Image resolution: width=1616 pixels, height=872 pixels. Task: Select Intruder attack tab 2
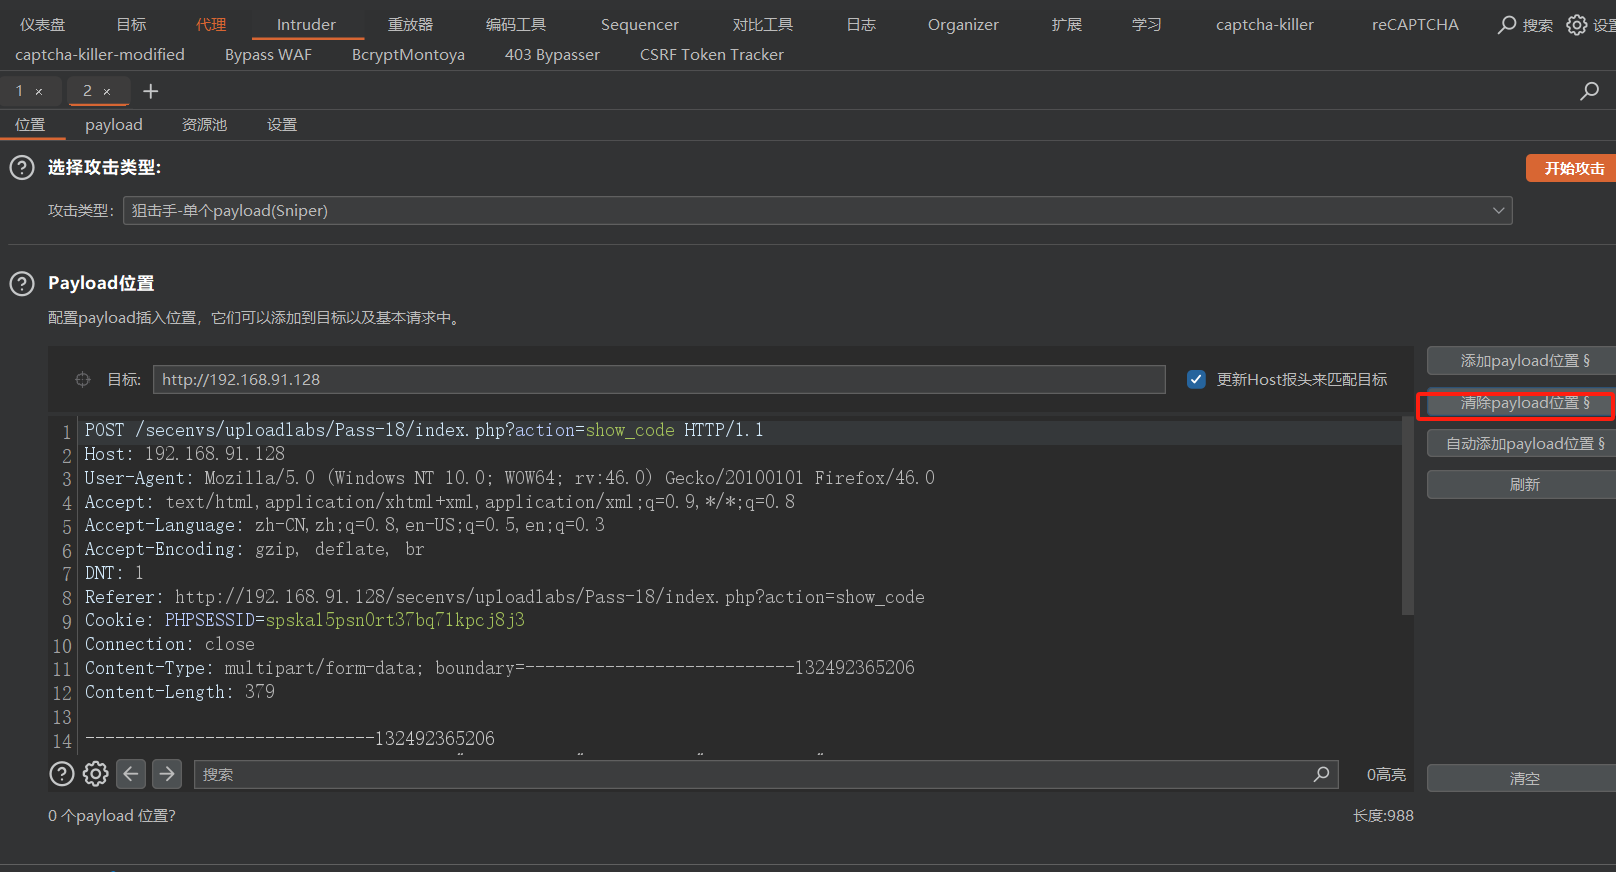click(87, 91)
